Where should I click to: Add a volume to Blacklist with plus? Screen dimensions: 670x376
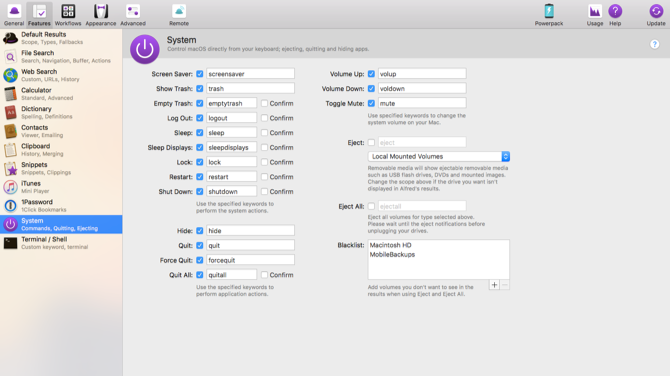[494, 285]
